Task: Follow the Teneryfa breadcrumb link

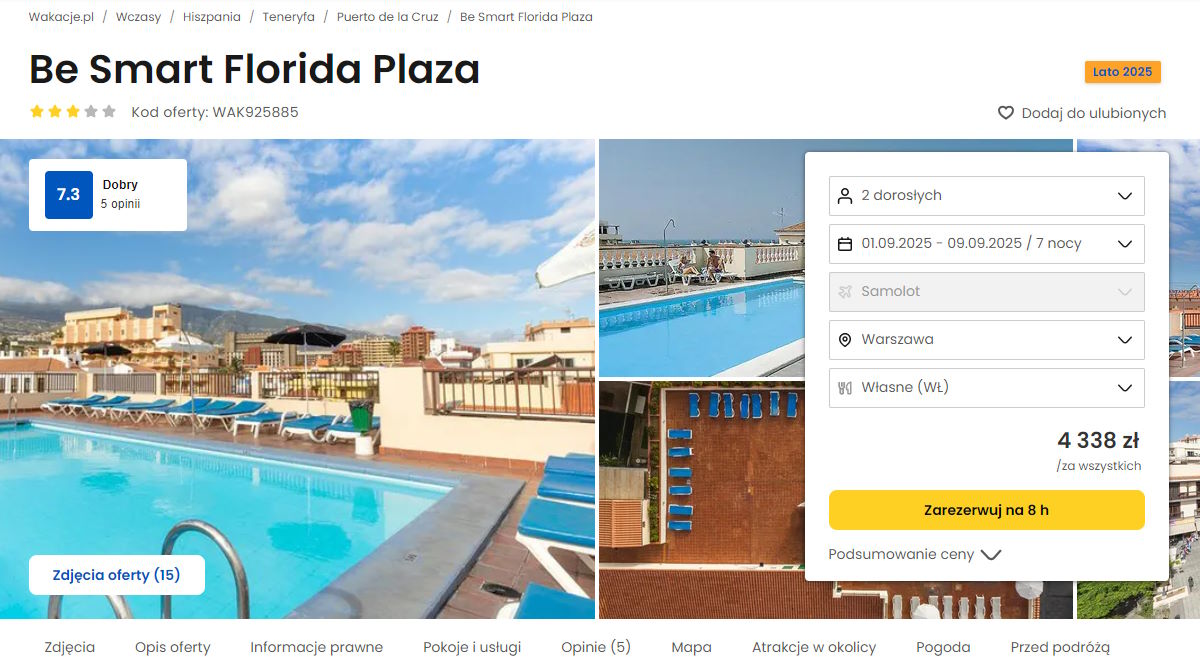Action: coord(289,17)
